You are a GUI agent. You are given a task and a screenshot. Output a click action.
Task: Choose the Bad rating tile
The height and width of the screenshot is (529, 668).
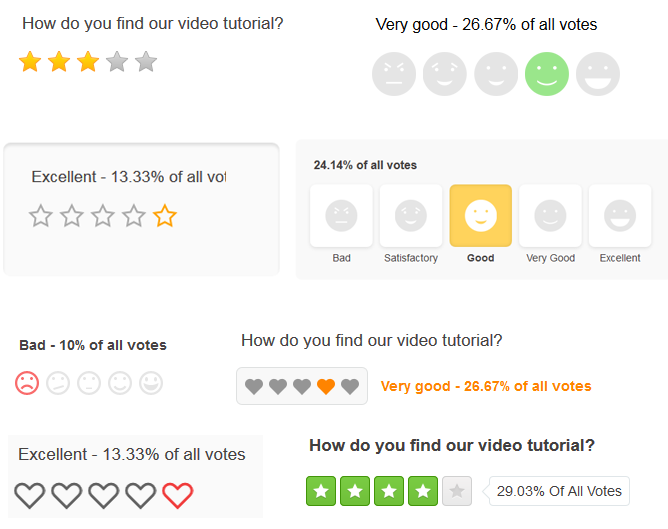click(x=341, y=216)
